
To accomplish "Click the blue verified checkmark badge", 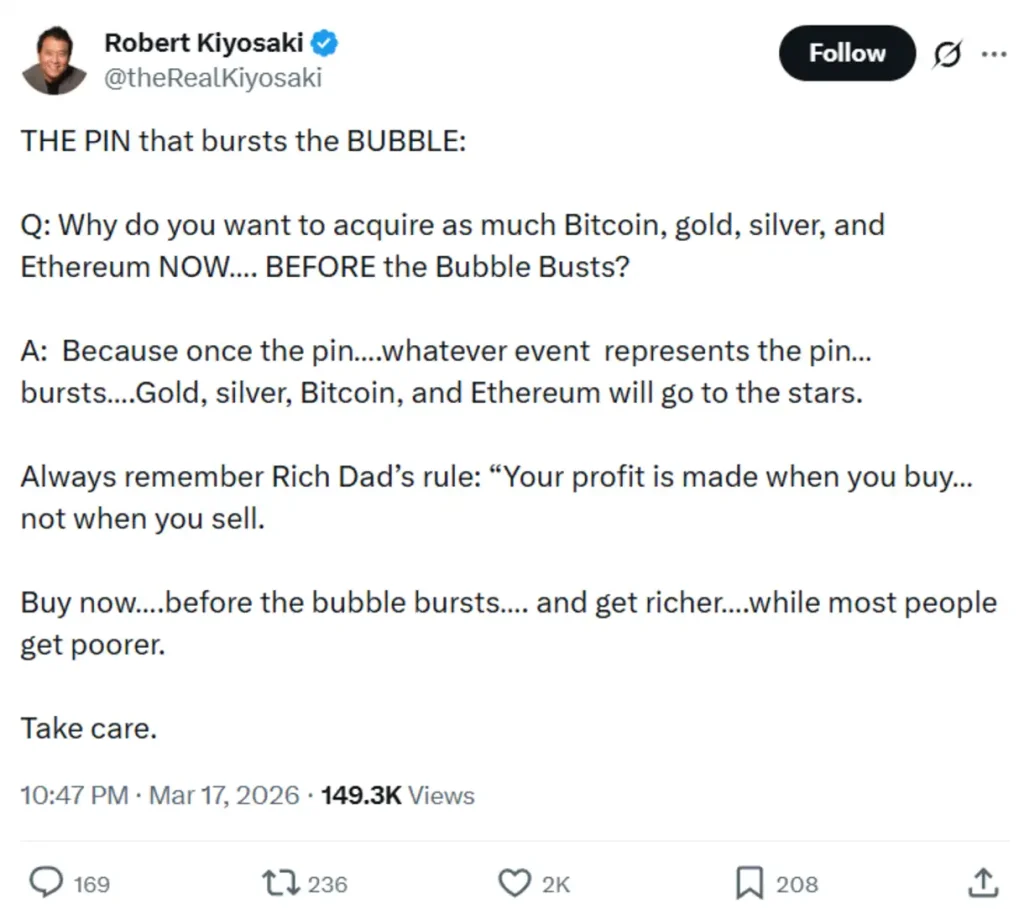I will [322, 42].
